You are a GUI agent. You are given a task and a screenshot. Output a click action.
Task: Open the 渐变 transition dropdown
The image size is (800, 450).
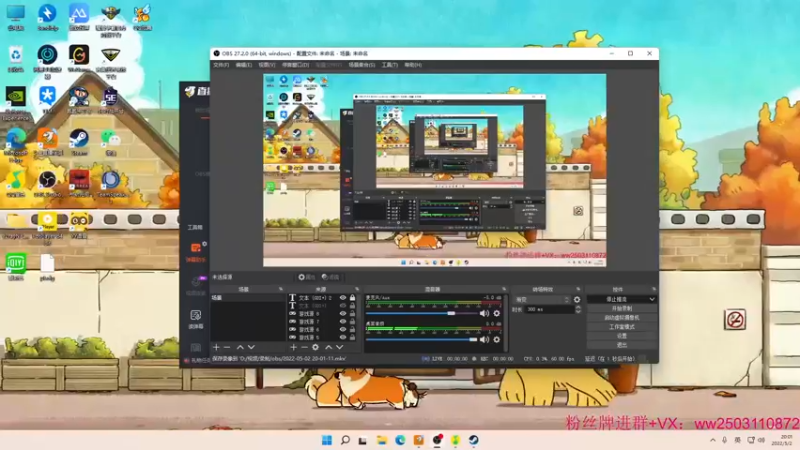point(542,299)
